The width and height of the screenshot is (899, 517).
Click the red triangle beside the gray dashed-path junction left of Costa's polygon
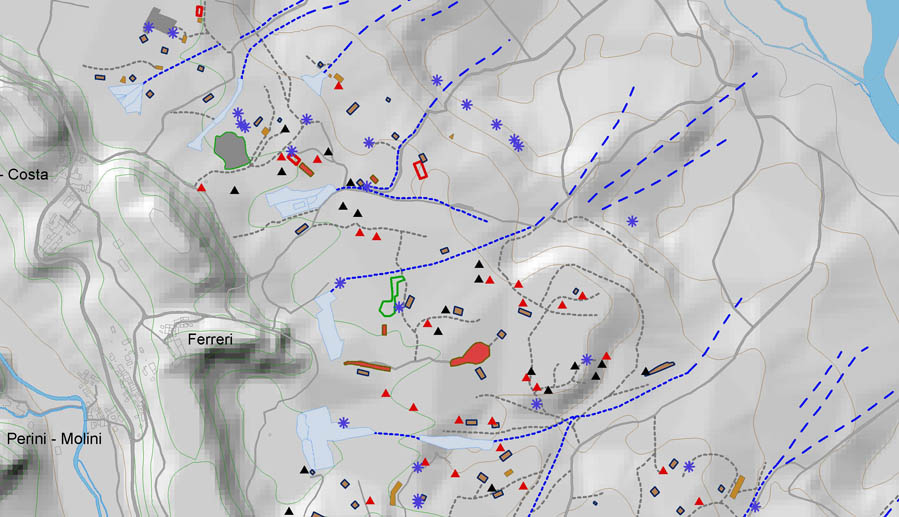pyautogui.click(x=201, y=187)
